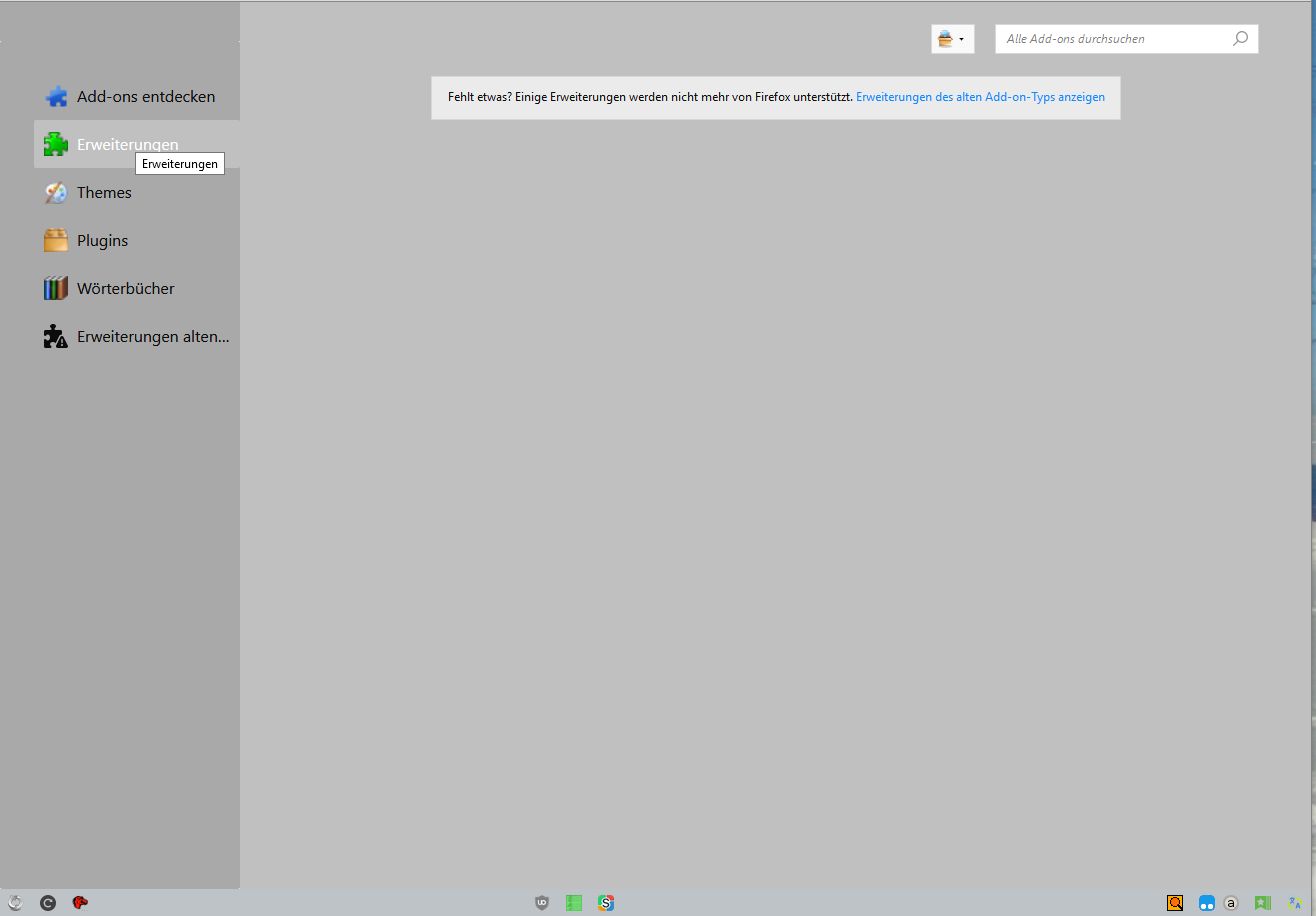This screenshot has height=916, width=1316.
Task: Open the orange magnifier extension icon
Action: click(1175, 903)
